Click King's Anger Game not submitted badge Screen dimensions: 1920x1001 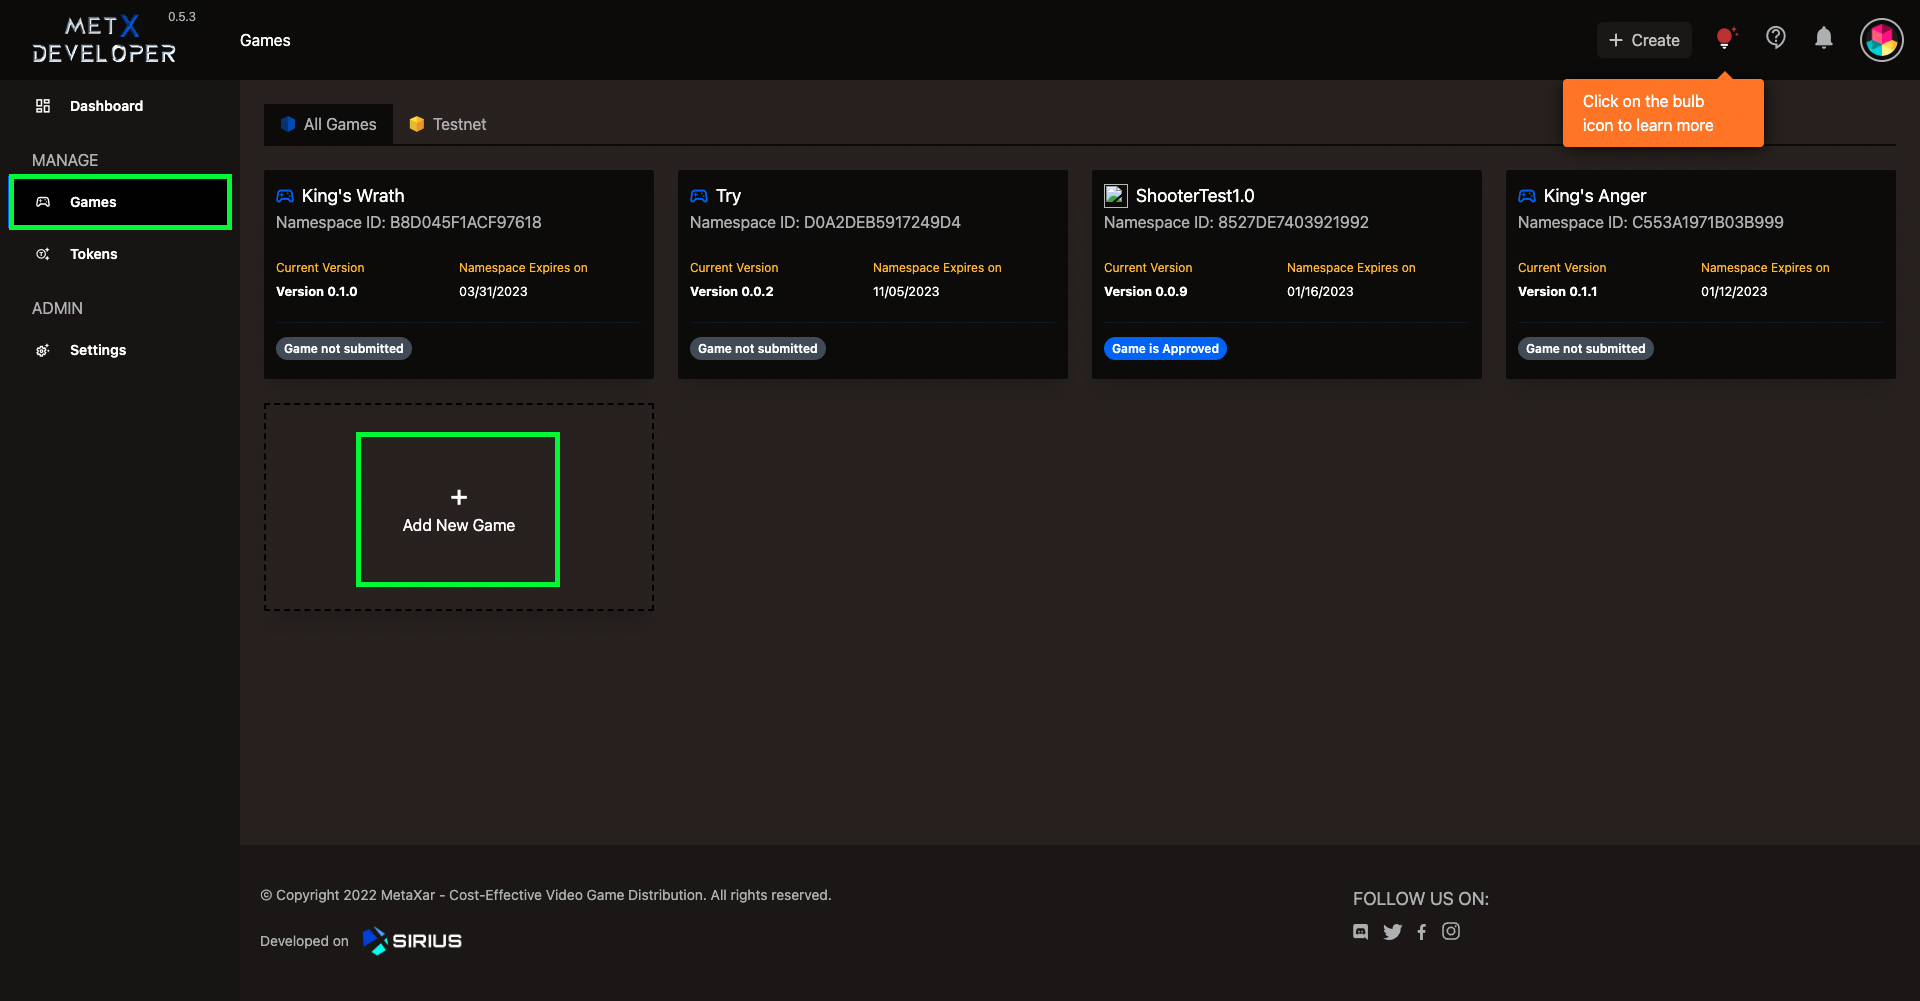tap(1586, 348)
